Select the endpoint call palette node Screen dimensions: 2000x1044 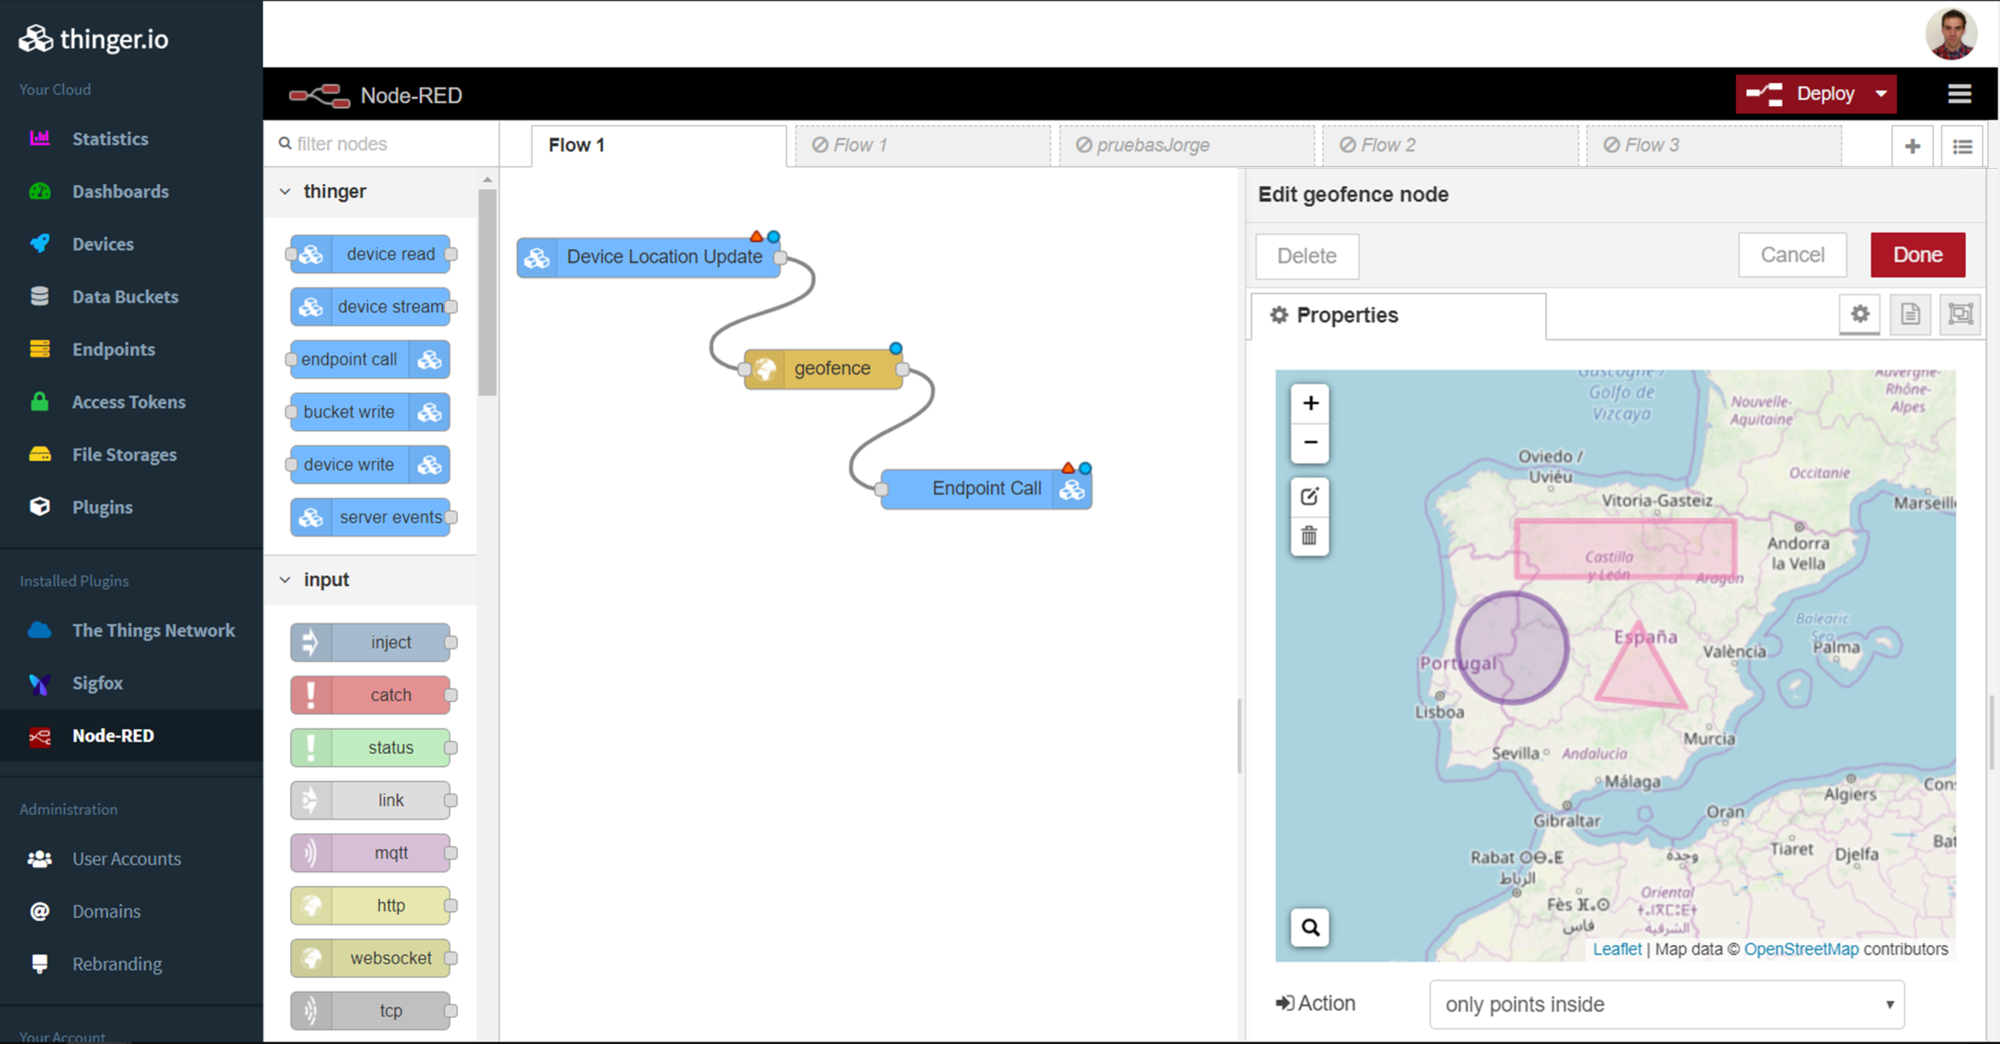pos(368,360)
